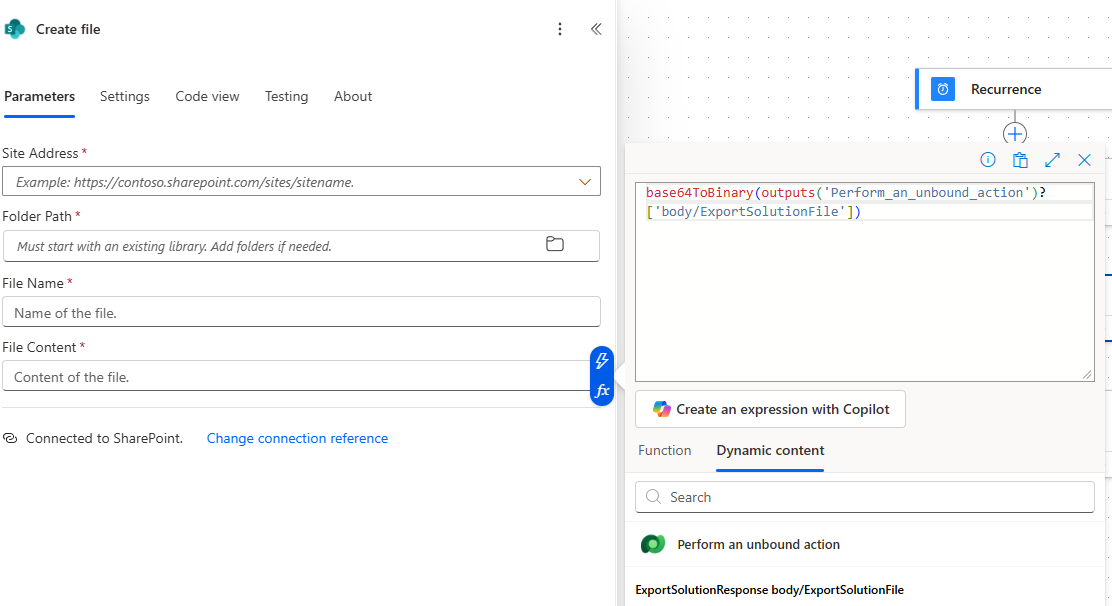1112x606 pixels.
Task: Click the File Name input field
Action: [301, 312]
